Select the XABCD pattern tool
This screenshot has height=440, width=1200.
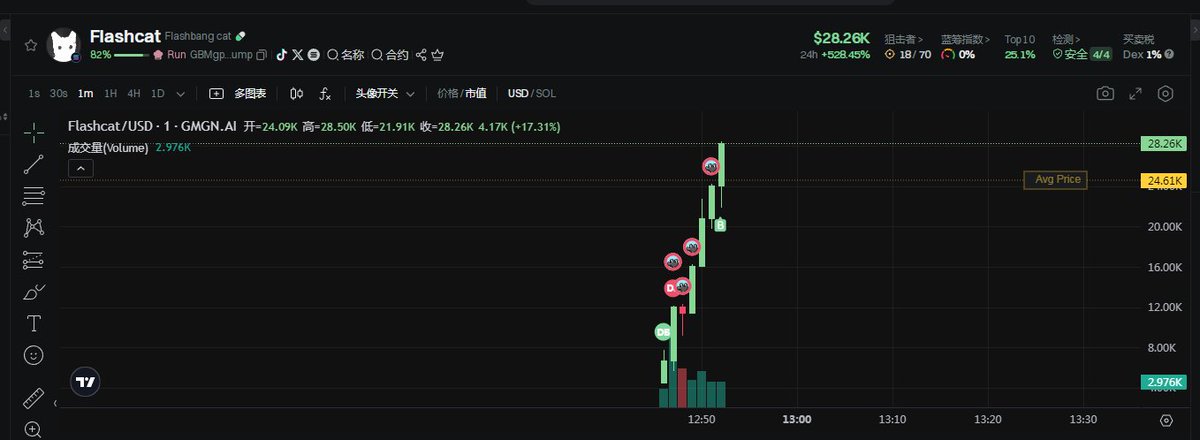click(34, 228)
